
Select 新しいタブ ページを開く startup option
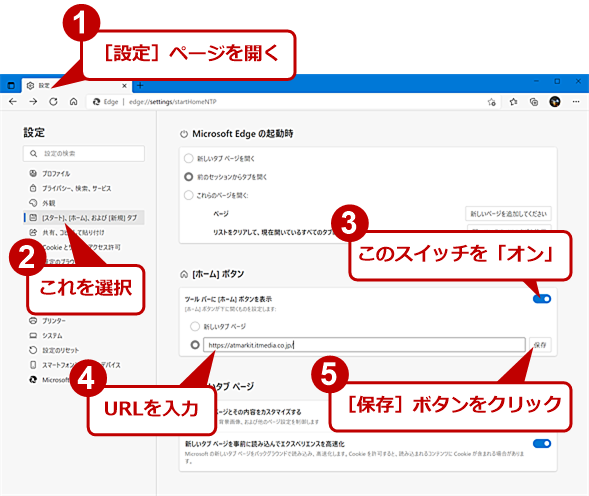click(x=189, y=158)
